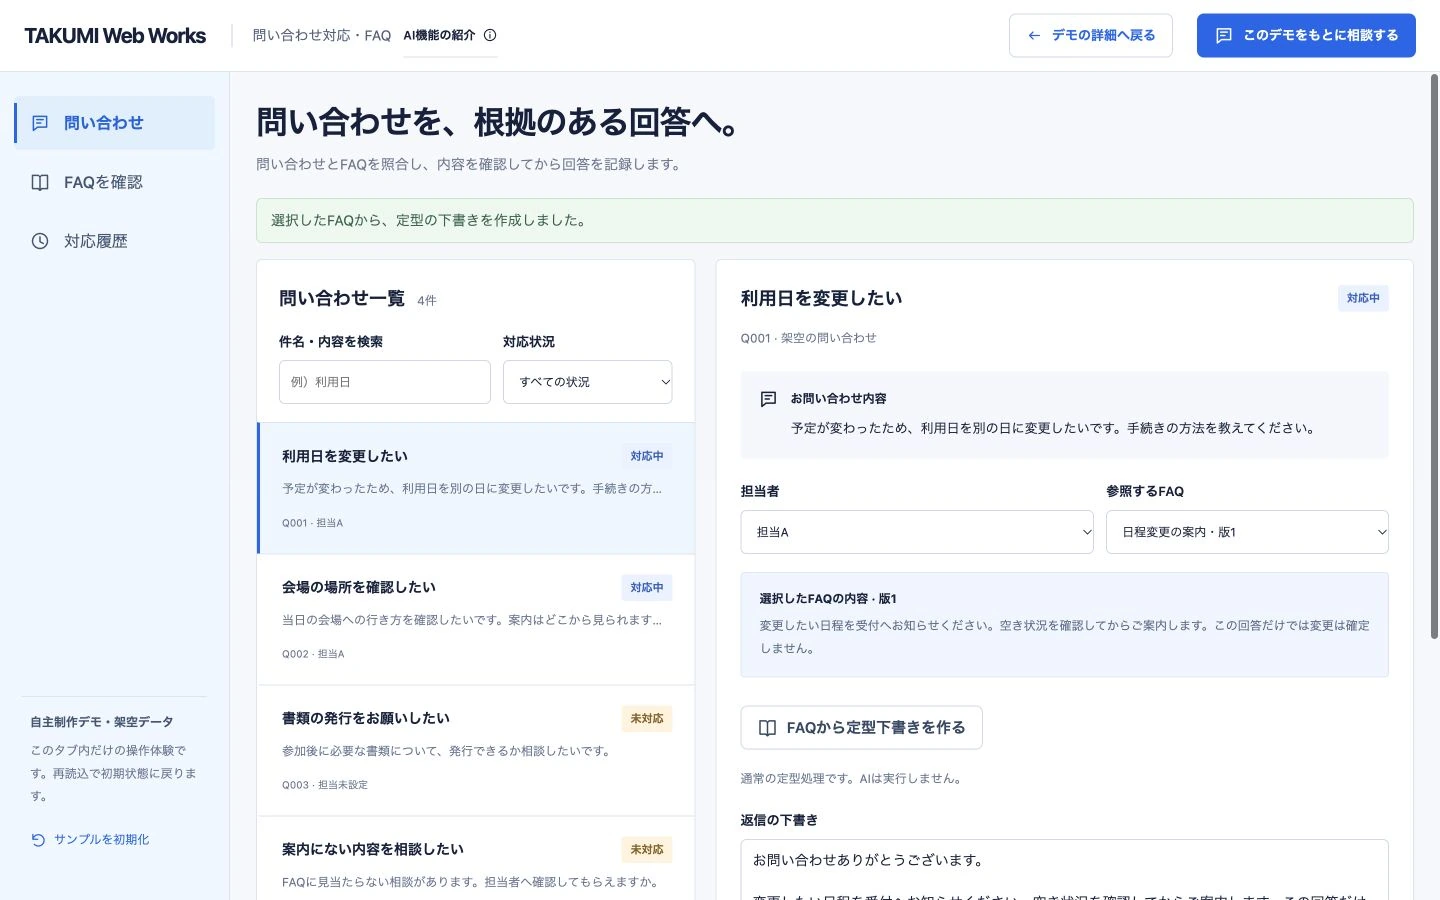This screenshot has width=1440, height=900.
Task: Click the 4件 count beside 問い合わせ一覧
Action: [x=427, y=300]
